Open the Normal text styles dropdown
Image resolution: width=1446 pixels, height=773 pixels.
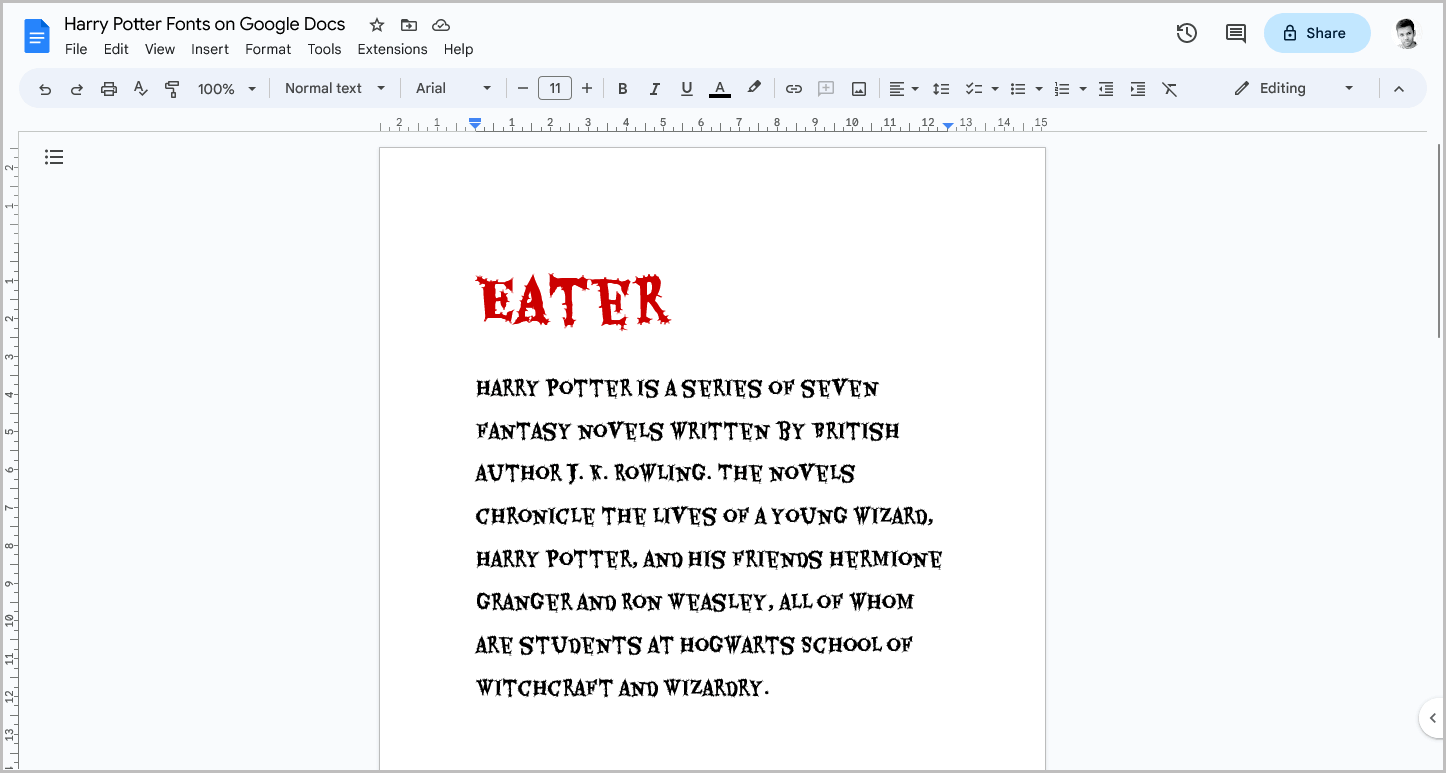click(x=335, y=88)
